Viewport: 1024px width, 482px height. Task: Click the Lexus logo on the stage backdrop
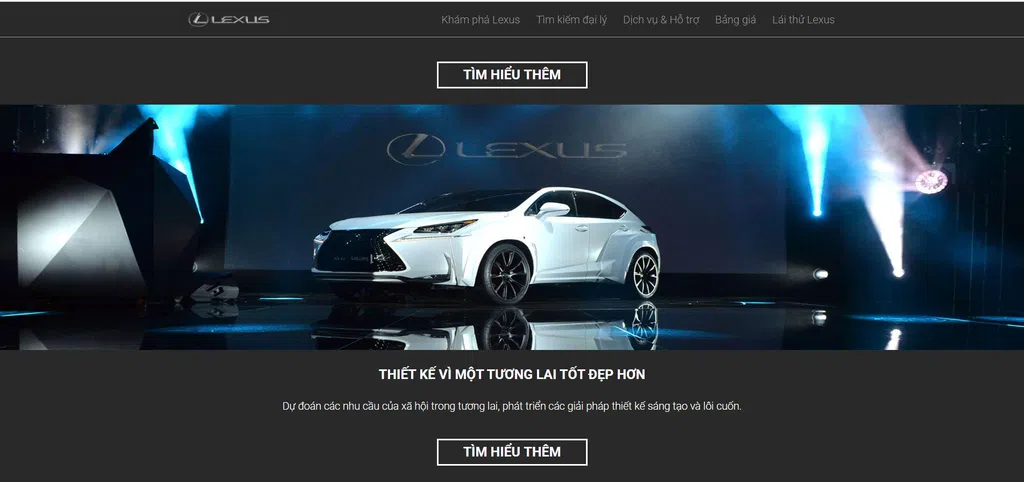click(506, 149)
